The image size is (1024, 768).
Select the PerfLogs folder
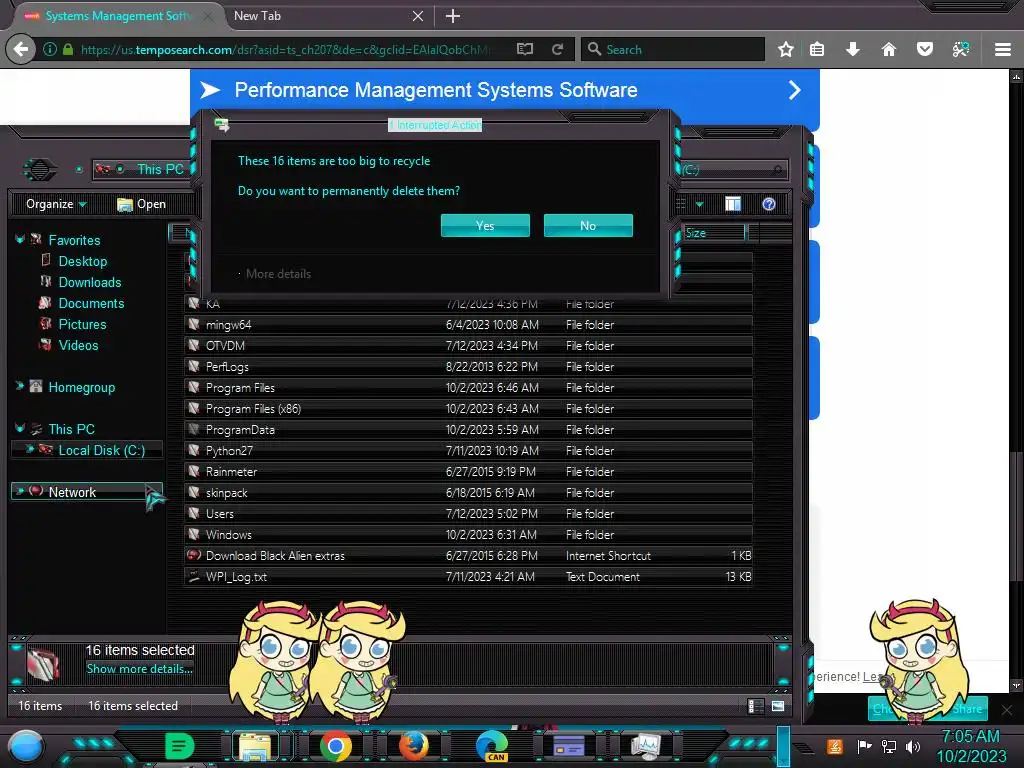pos(469,366)
